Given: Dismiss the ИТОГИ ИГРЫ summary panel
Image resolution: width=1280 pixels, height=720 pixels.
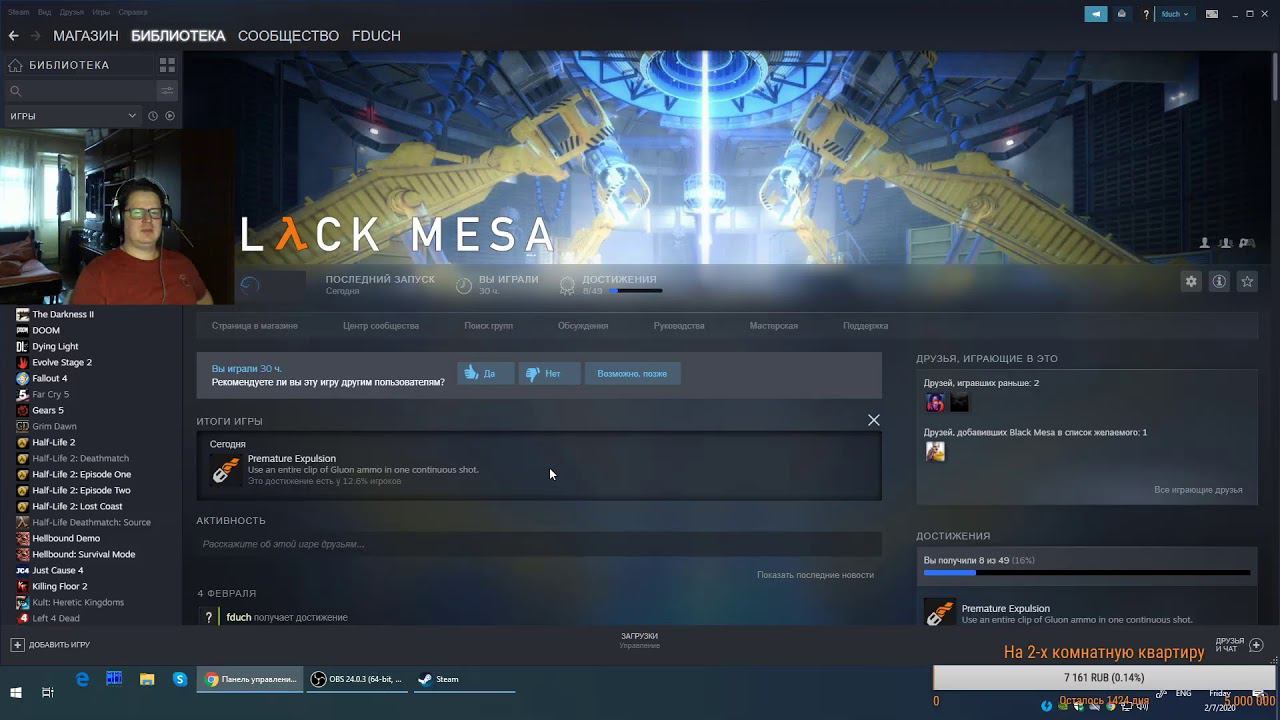Looking at the screenshot, I should tap(874, 420).
